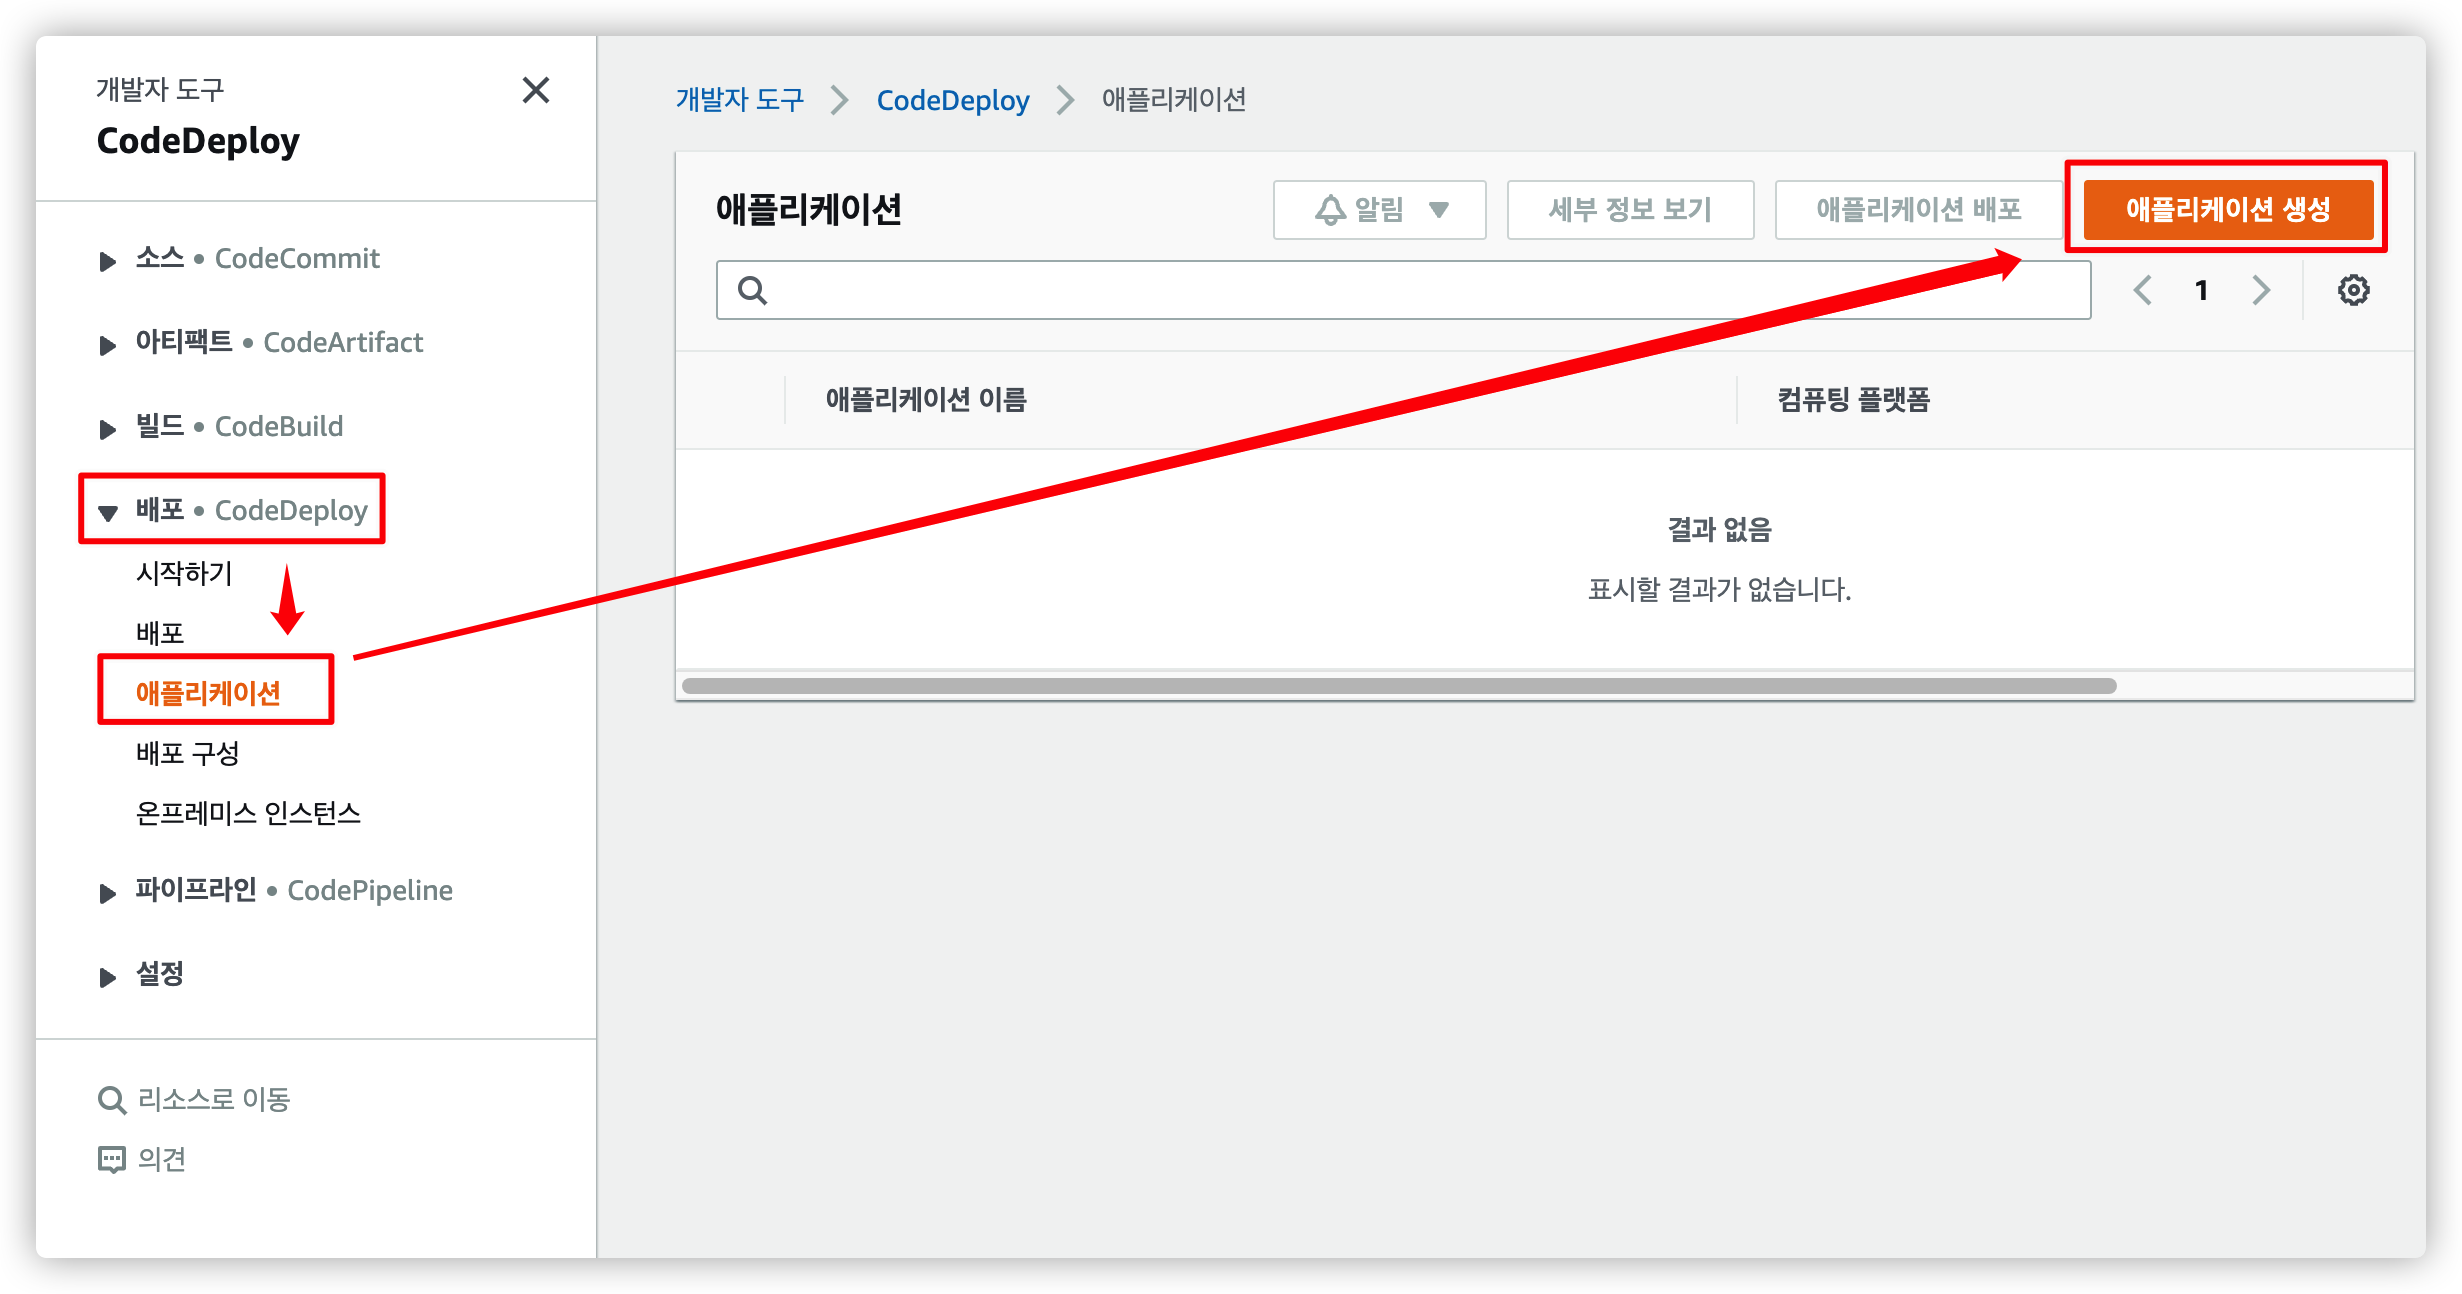Screen dimensions: 2462x1294
Task: Open 배포 구성 in the sidebar
Action: pyautogui.click(x=188, y=753)
